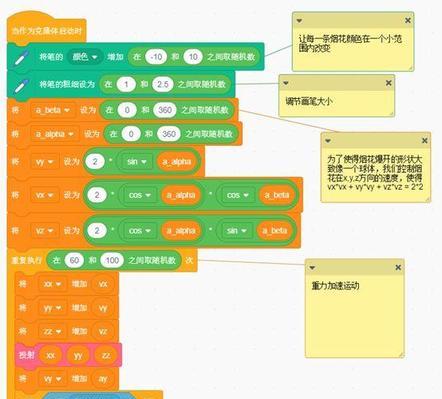Open the vx variable dropdown in set block

coord(45,195)
